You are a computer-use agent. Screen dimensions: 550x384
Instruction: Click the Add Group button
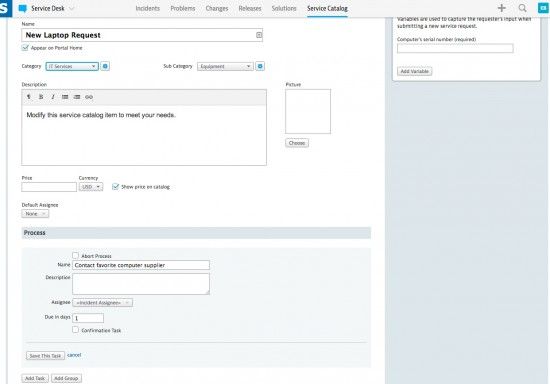click(66, 378)
